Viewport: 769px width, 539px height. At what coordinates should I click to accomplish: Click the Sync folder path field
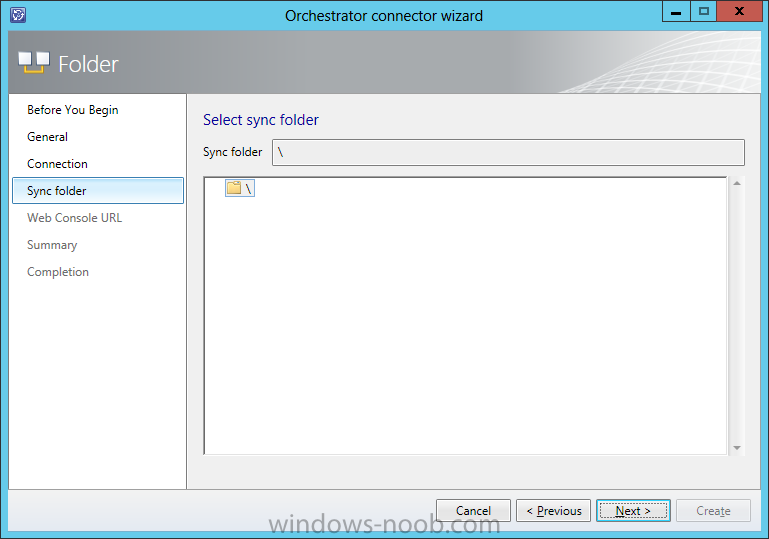click(x=508, y=153)
